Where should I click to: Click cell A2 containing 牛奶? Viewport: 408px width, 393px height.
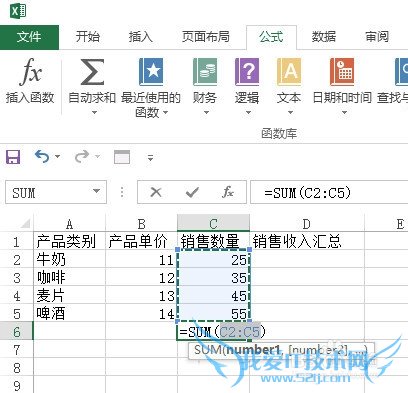[69, 259]
